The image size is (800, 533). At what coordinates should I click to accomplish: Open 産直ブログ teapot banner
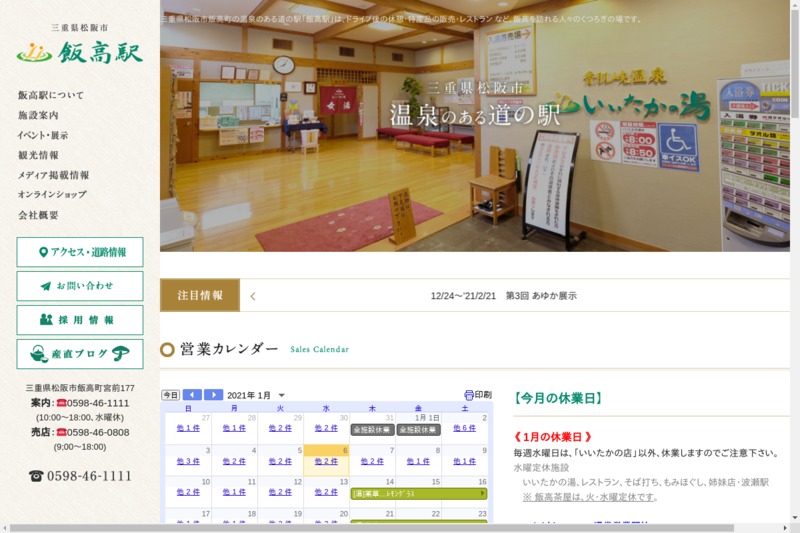tap(80, 354)
